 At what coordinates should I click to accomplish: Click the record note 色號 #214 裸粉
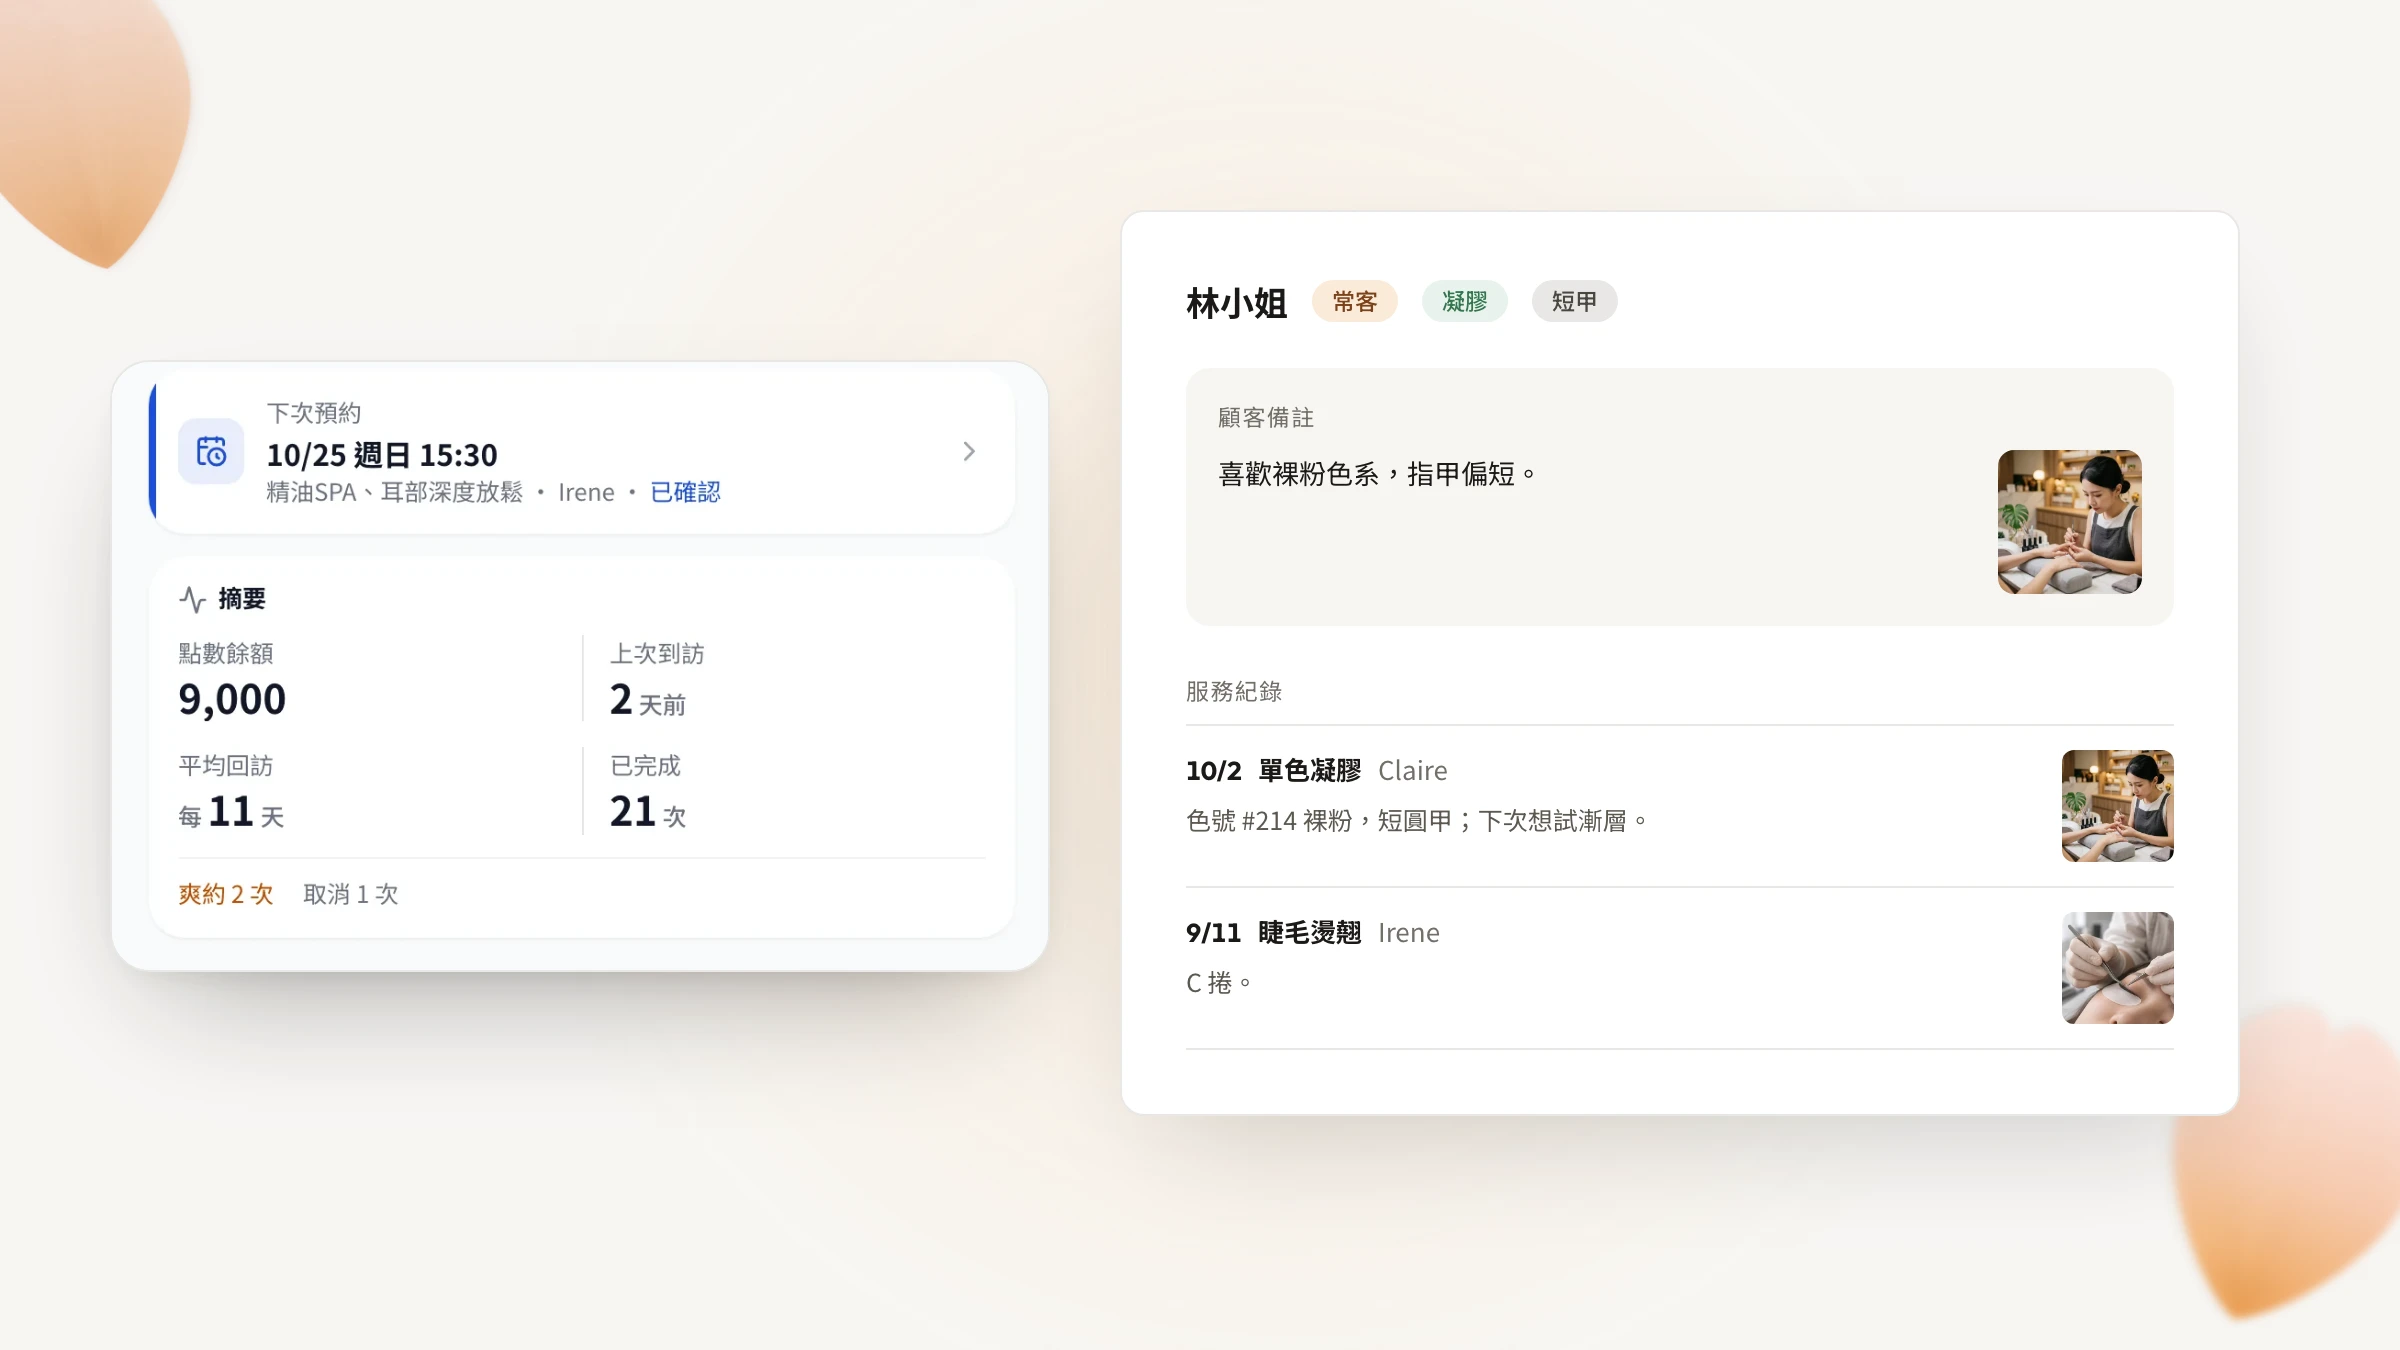[1269, 821]
